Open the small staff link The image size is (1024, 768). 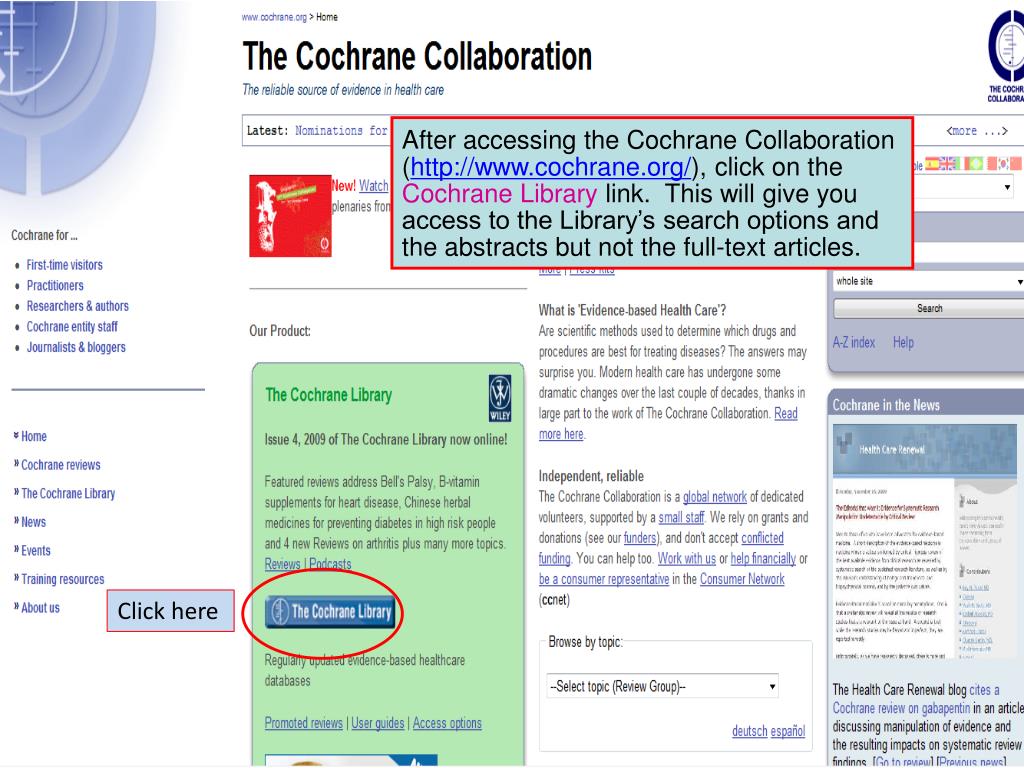coord(681,518)
